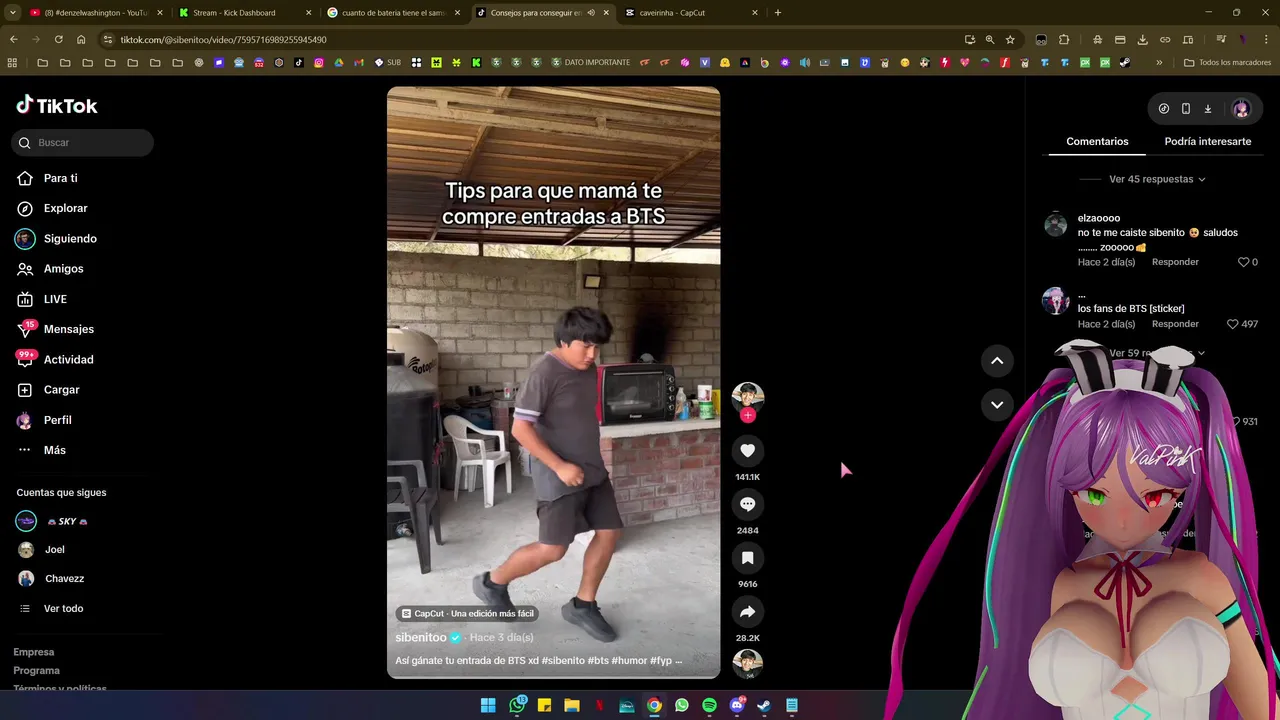Save the video with the bookmark icon
The width and height of the screenshot is (1280, 720).
coord(747,558)
